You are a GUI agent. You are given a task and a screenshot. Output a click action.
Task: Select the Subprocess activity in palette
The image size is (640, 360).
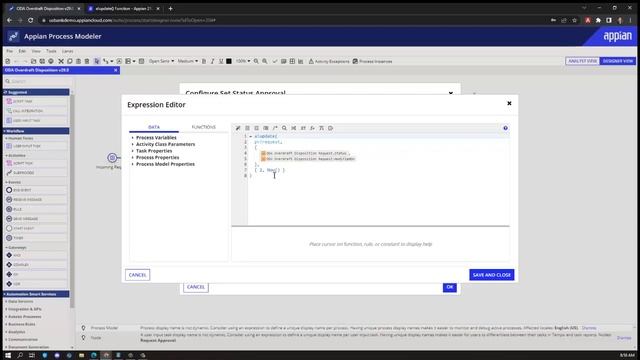[36, 173]
